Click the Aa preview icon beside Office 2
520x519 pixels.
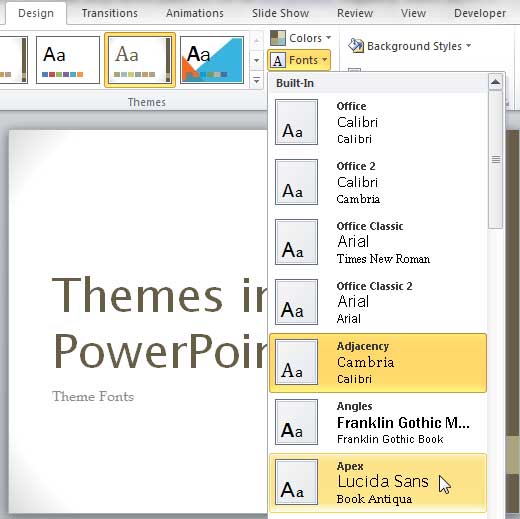click(296, 182)
